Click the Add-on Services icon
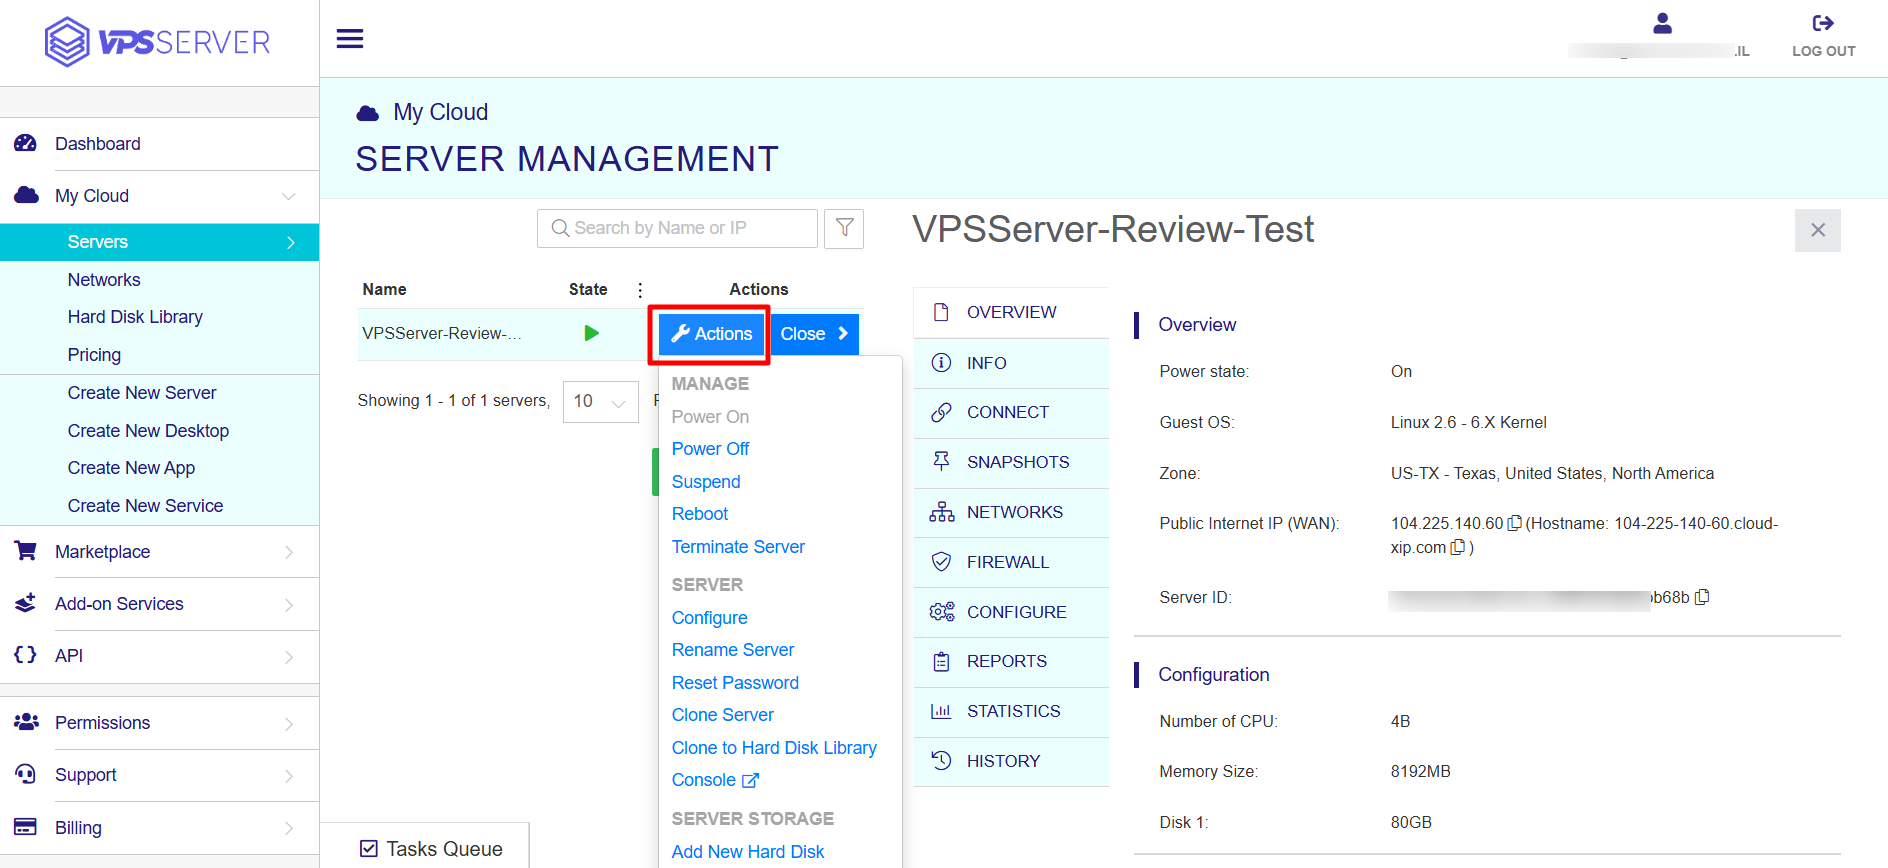Image resolution: width=1888 pixels, height=868 pixels. pyautogui.click(x=26, y=603)
